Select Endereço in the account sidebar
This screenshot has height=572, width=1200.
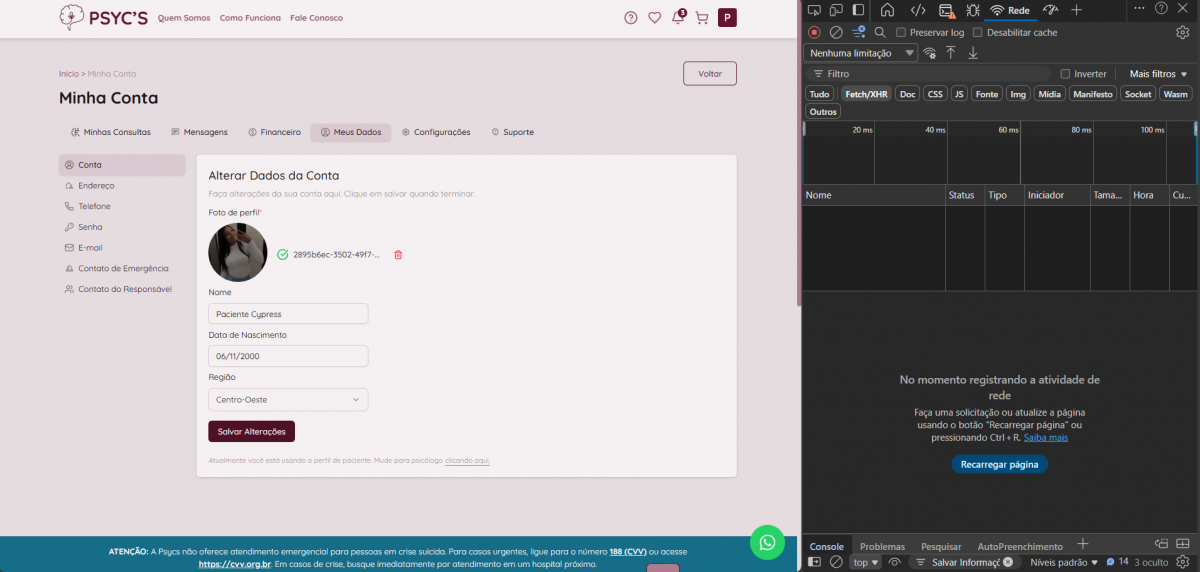pos(96,186)
